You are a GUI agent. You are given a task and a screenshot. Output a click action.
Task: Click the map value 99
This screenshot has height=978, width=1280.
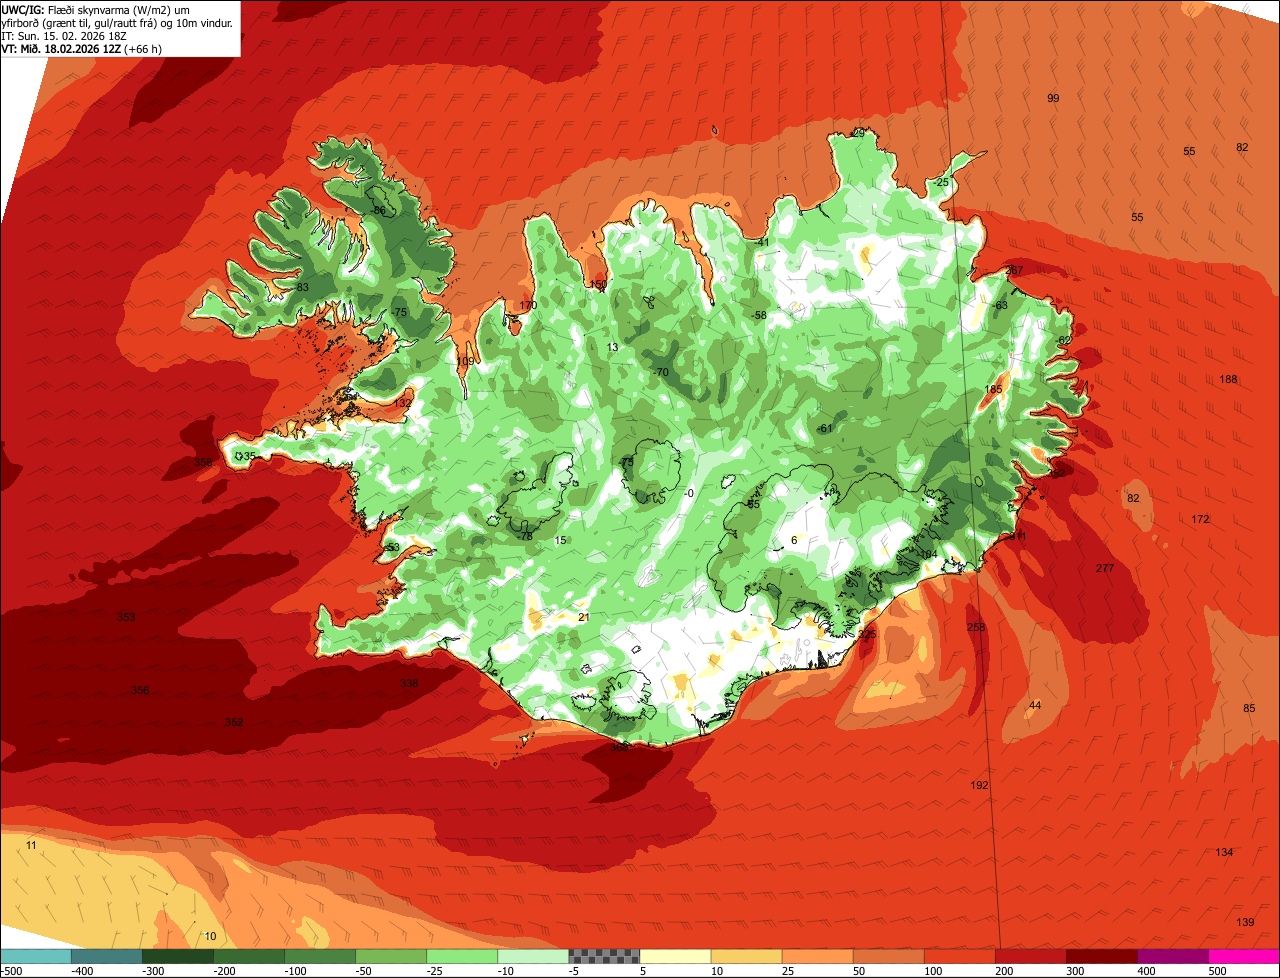pyautogui.click(x=1053, y=98)
